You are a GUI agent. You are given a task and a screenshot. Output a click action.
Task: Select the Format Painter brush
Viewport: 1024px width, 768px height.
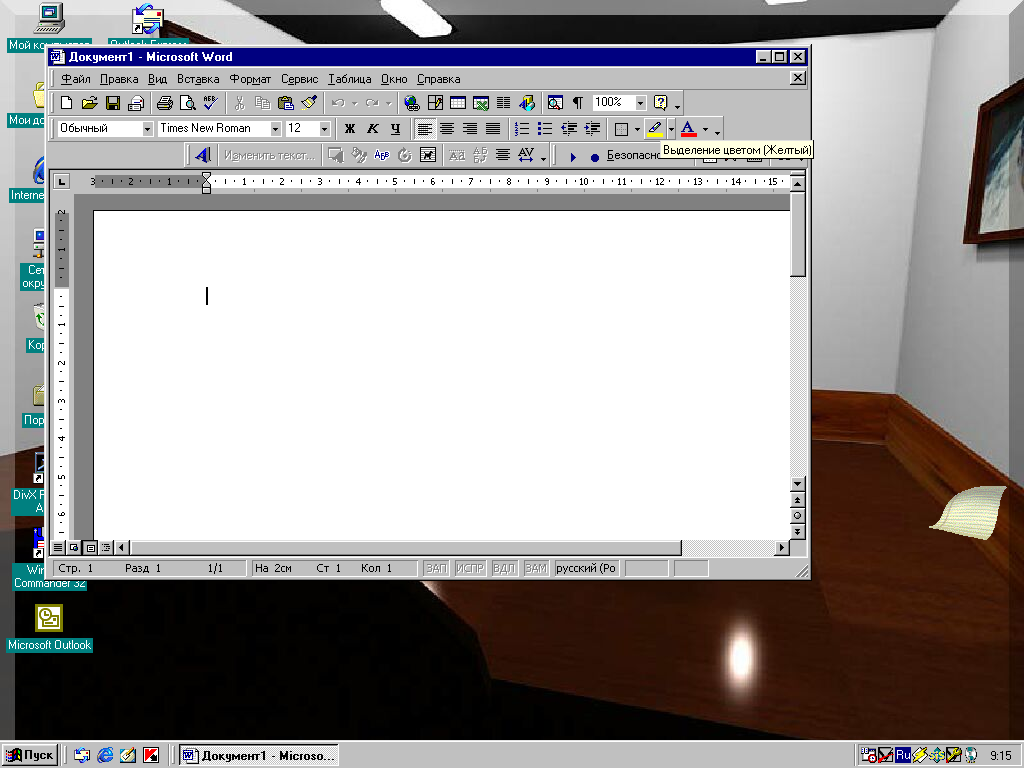(x=309, y=103)
